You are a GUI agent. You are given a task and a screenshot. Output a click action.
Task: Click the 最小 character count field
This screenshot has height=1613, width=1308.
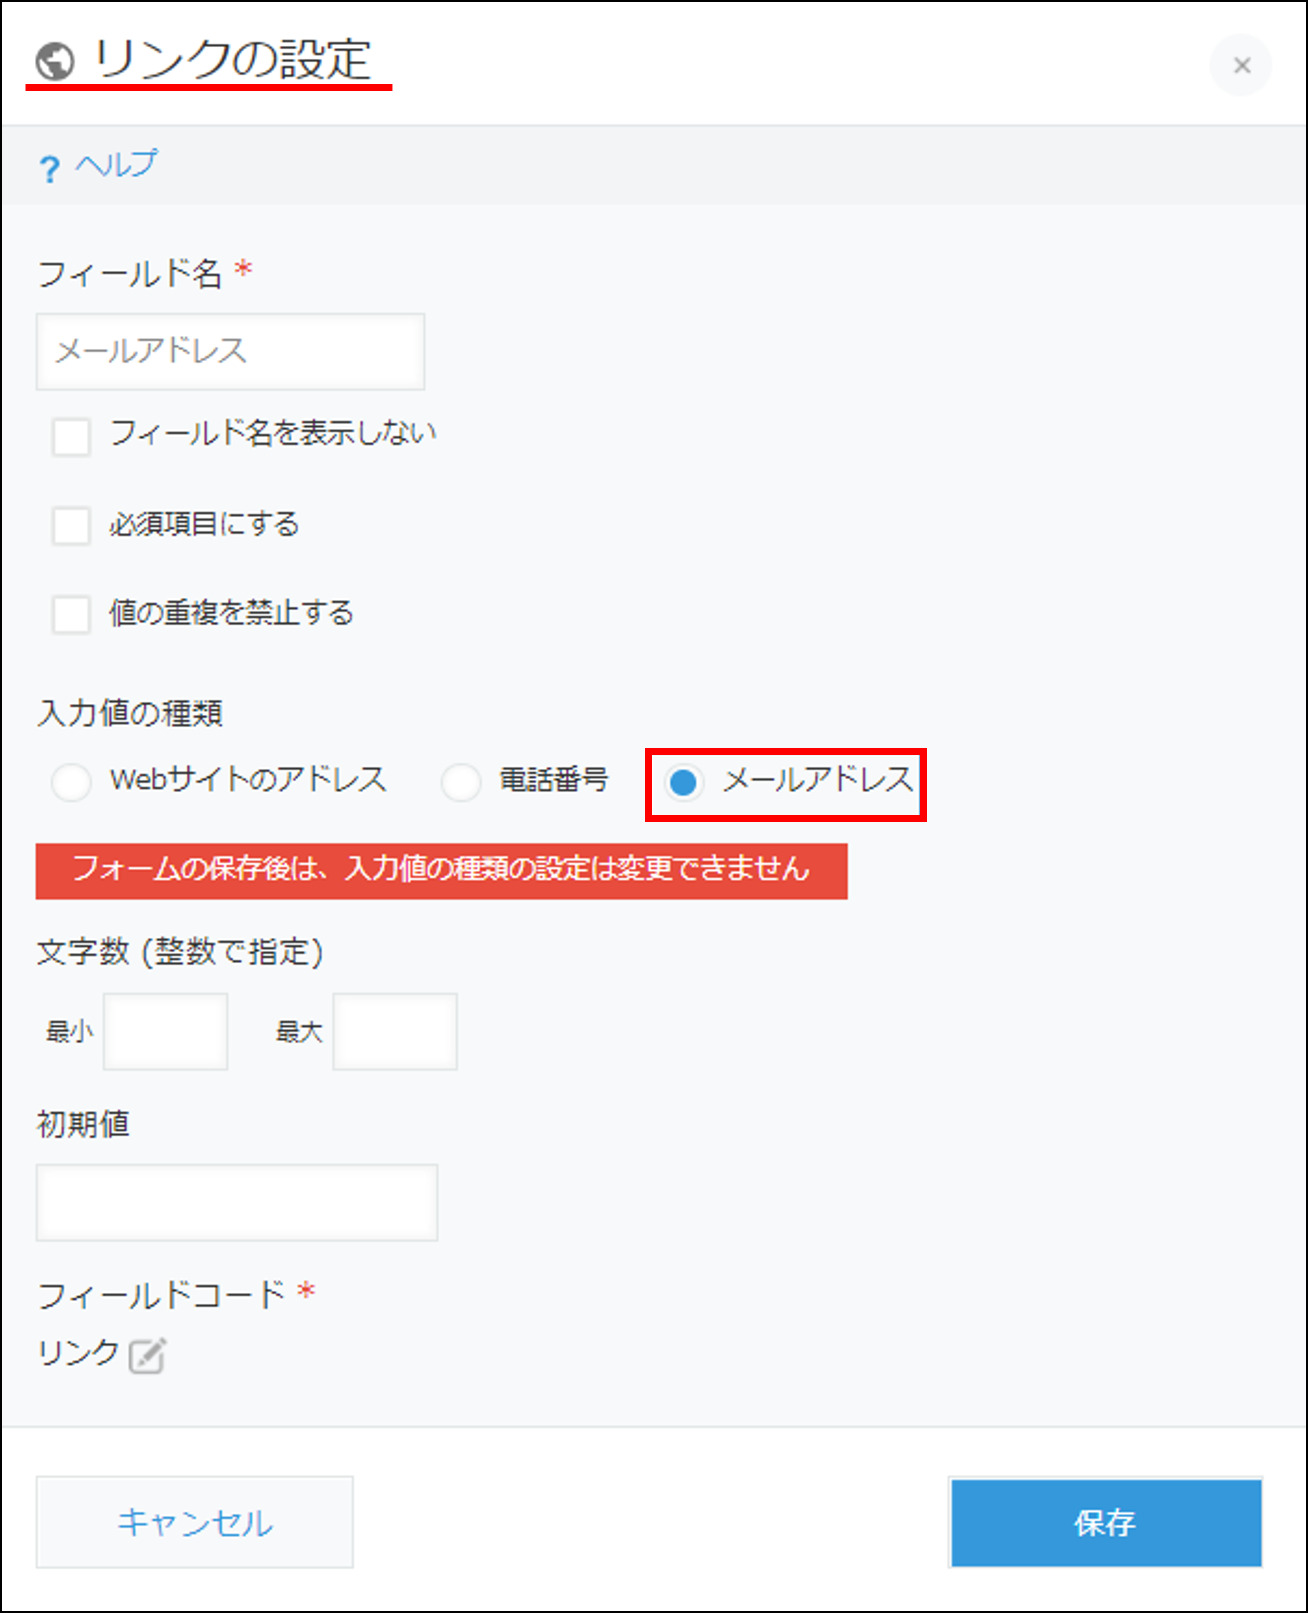click(x=166, y=1031)
